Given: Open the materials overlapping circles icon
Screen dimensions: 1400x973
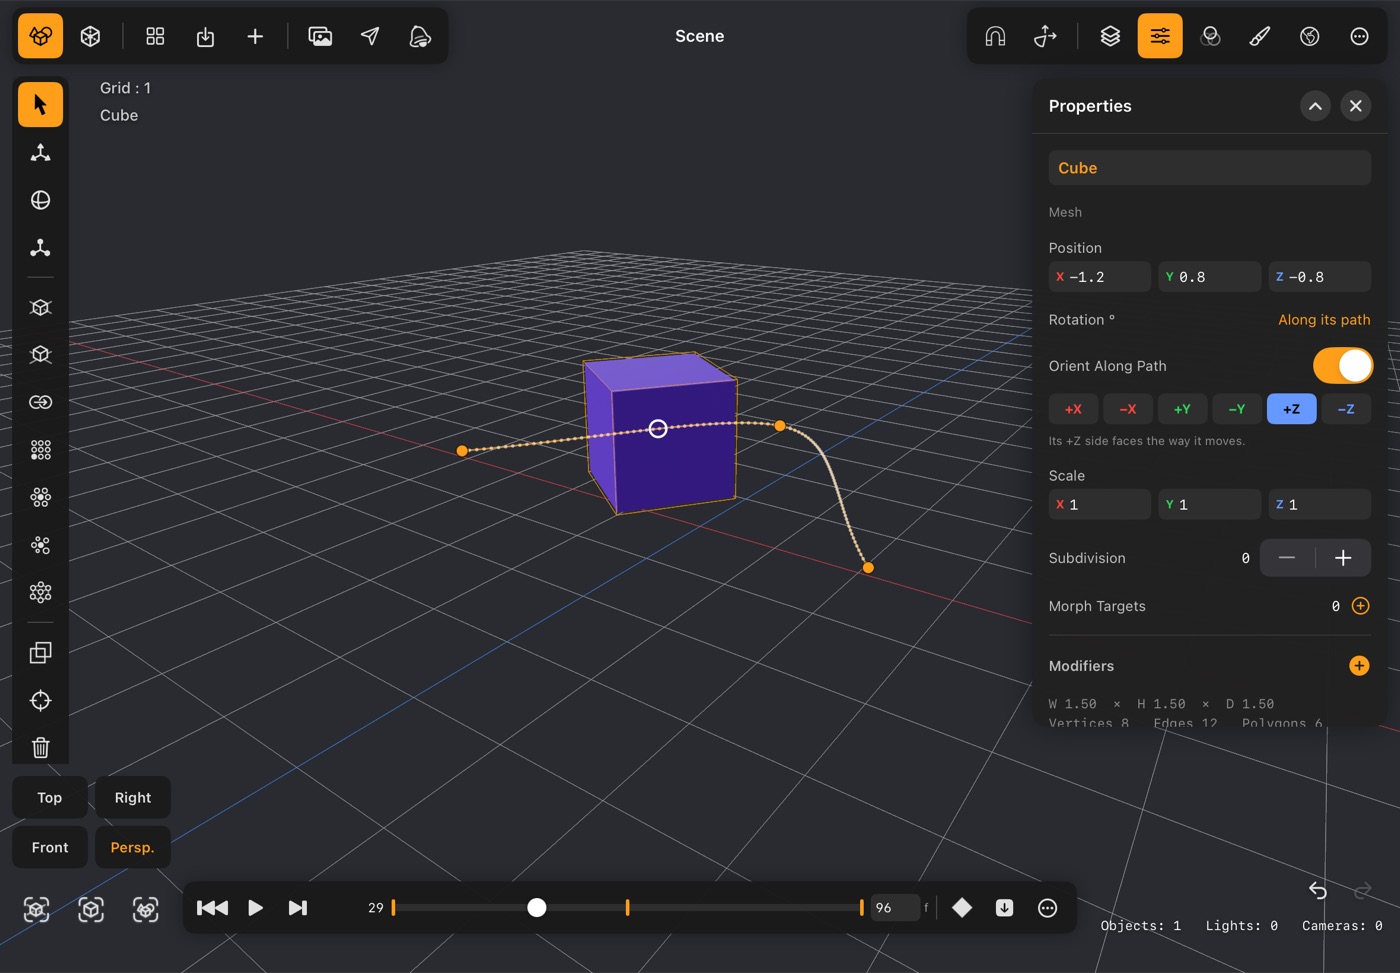Looking at the screenshot, I should pos(1210,36).
